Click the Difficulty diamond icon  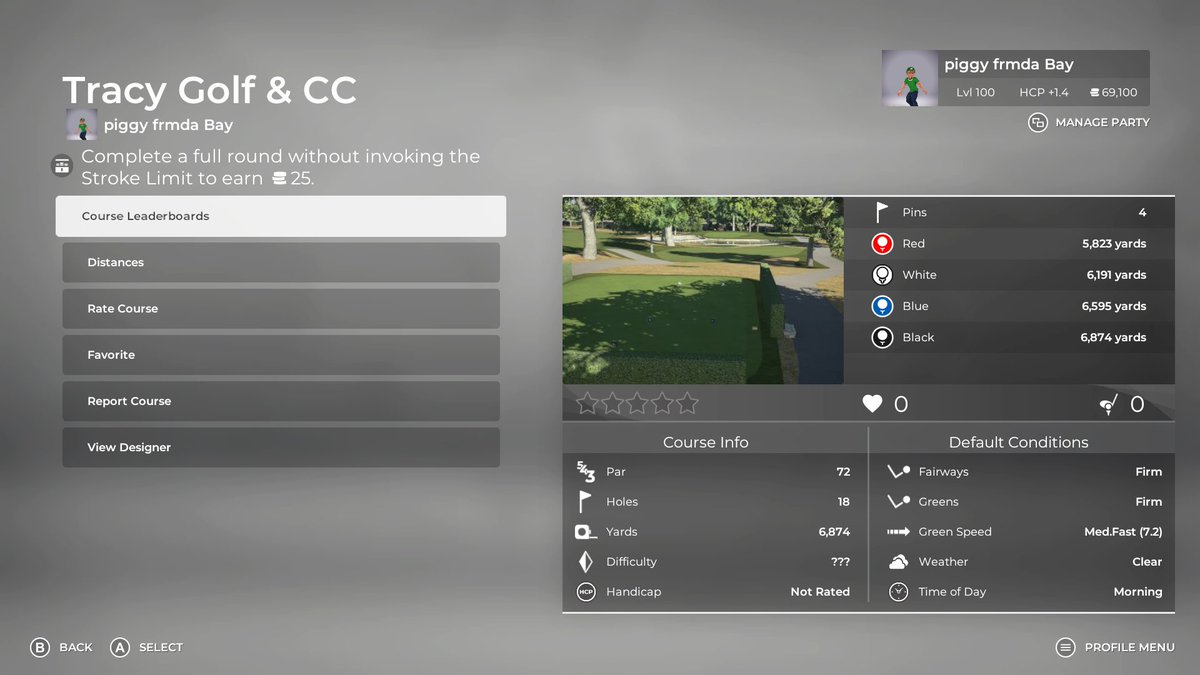(586, 562)
